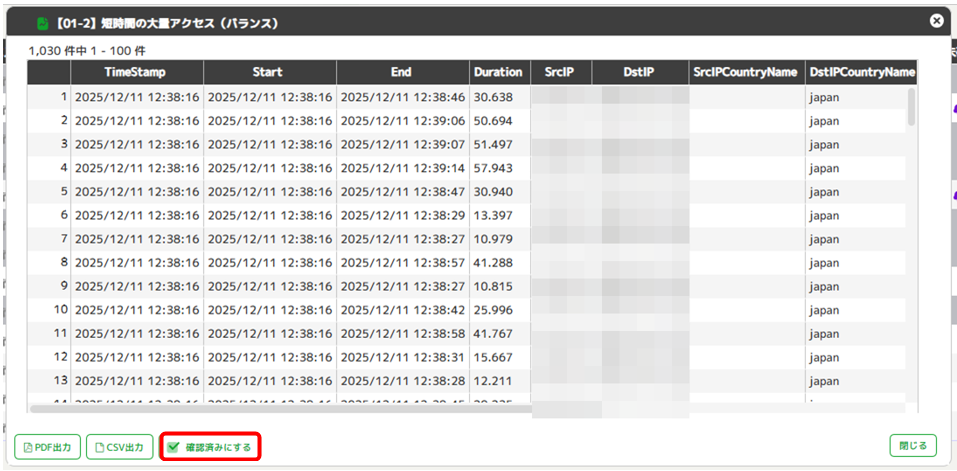Close the dialog with the X icon
Image resolution: width=957 pixels, height=471 pixels.
coord(936,21)
